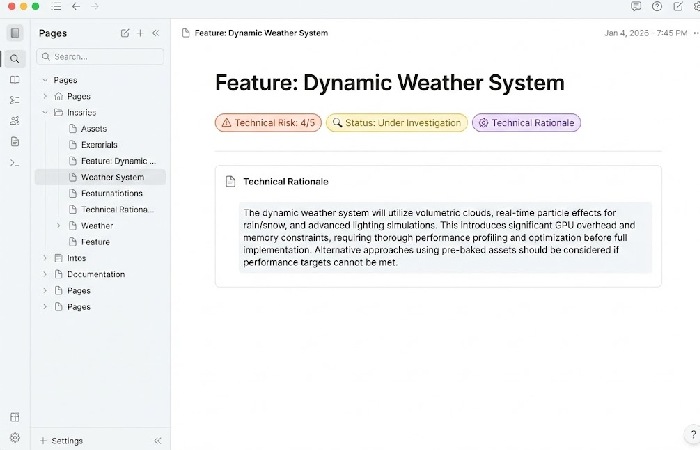700x450 pixels.
Task: Click the document icon in Technical Rationale card
Action: pyautogui.click(x=230, y=181)
